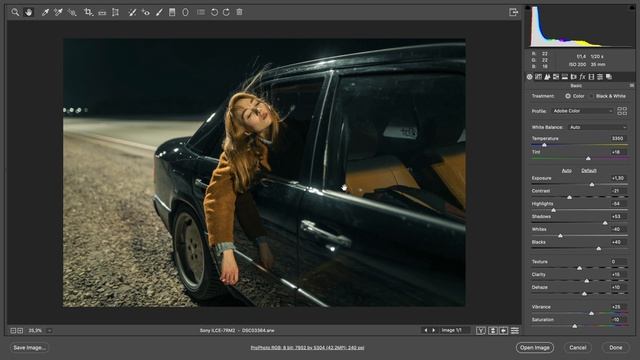Click the Exposure slider handle

(592, 185)
